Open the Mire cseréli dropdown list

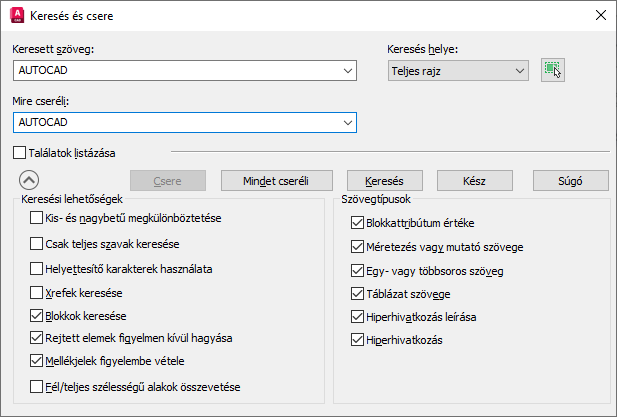(x=347, y=122)
